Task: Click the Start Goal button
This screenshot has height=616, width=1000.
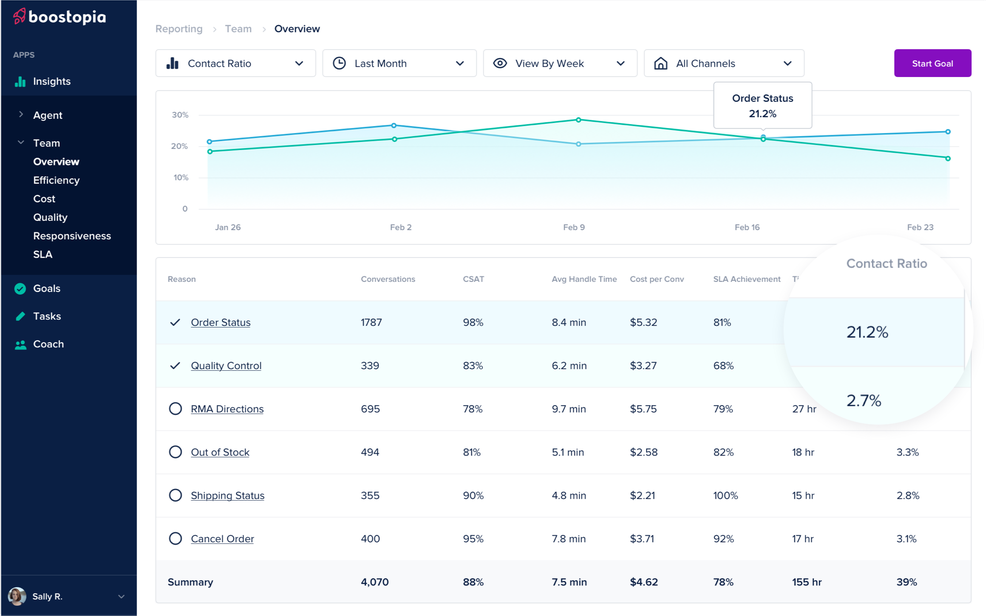Action: (932, 63)
